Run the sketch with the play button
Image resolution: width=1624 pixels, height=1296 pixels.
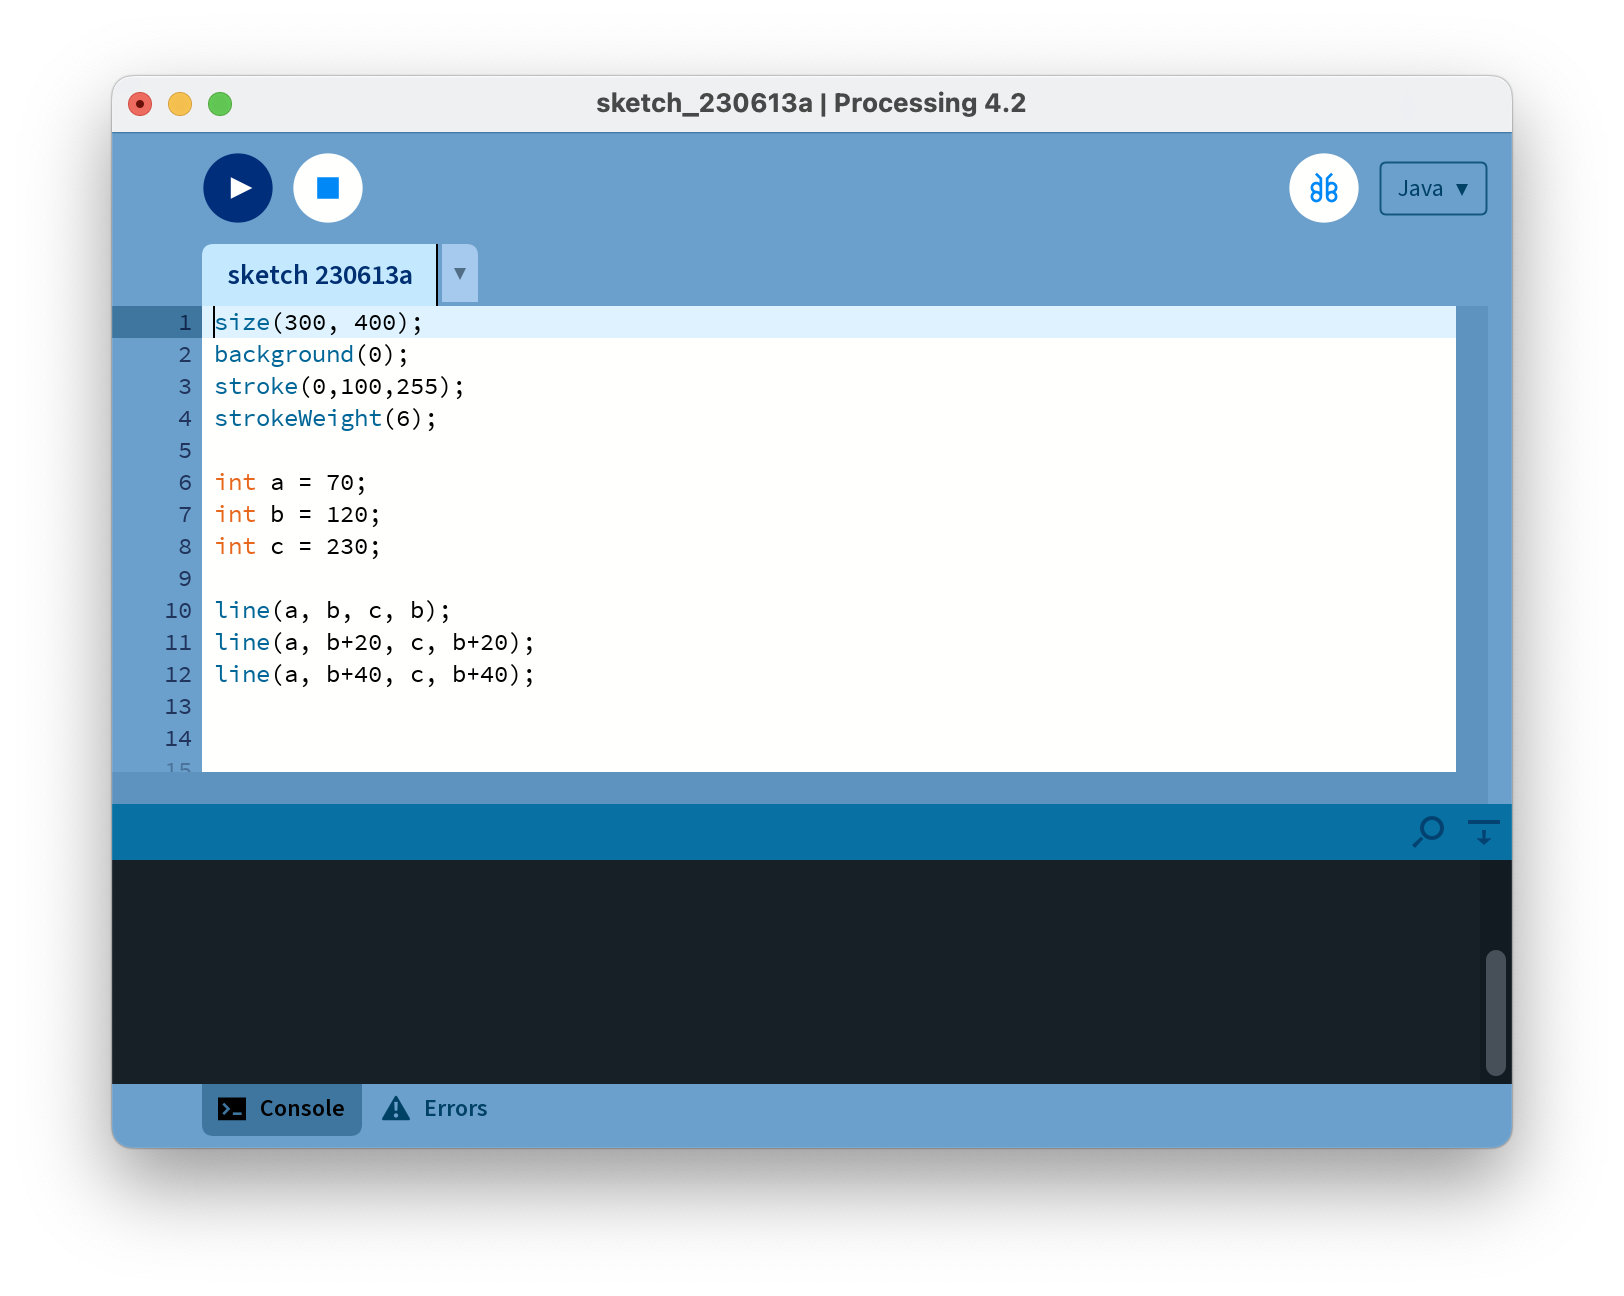pyautogui.click(x=238, y=188)
